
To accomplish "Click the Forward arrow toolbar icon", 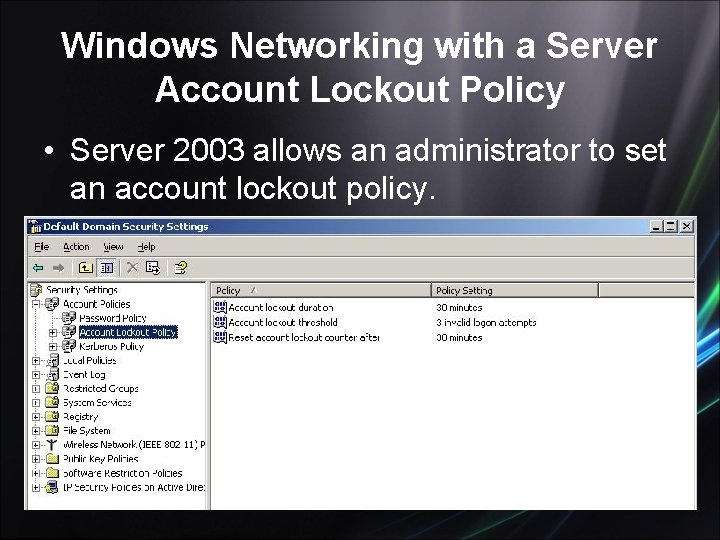I will [58, 268].
